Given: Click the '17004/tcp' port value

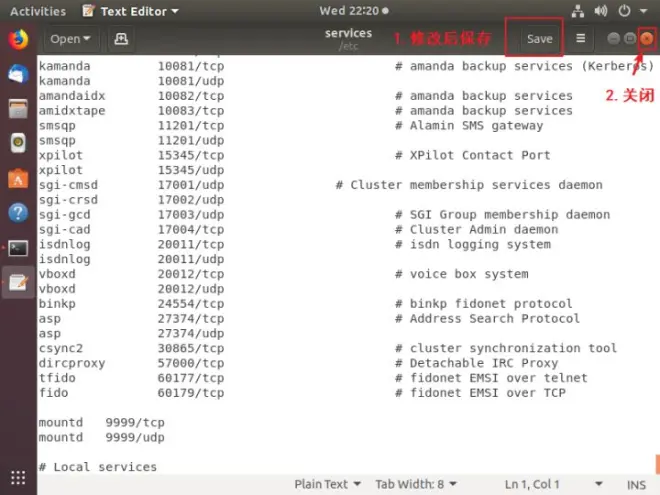Looking at the screenshot, I should click(191, 229).
